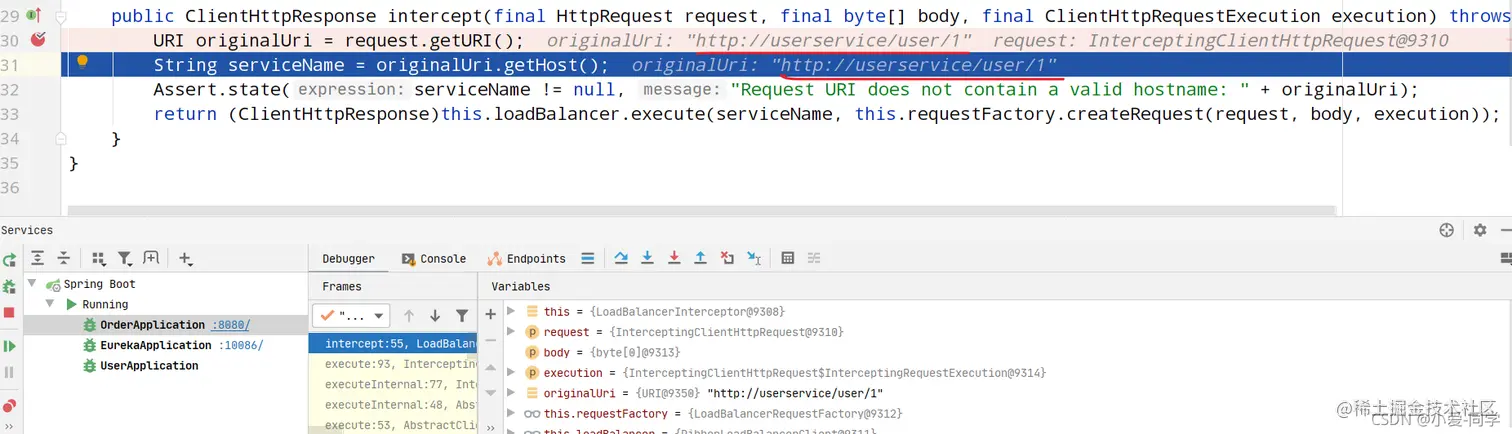Viewport: 1512px width, 434px height.
Task: Select the UserApplication service
Action: click(149, 366)
